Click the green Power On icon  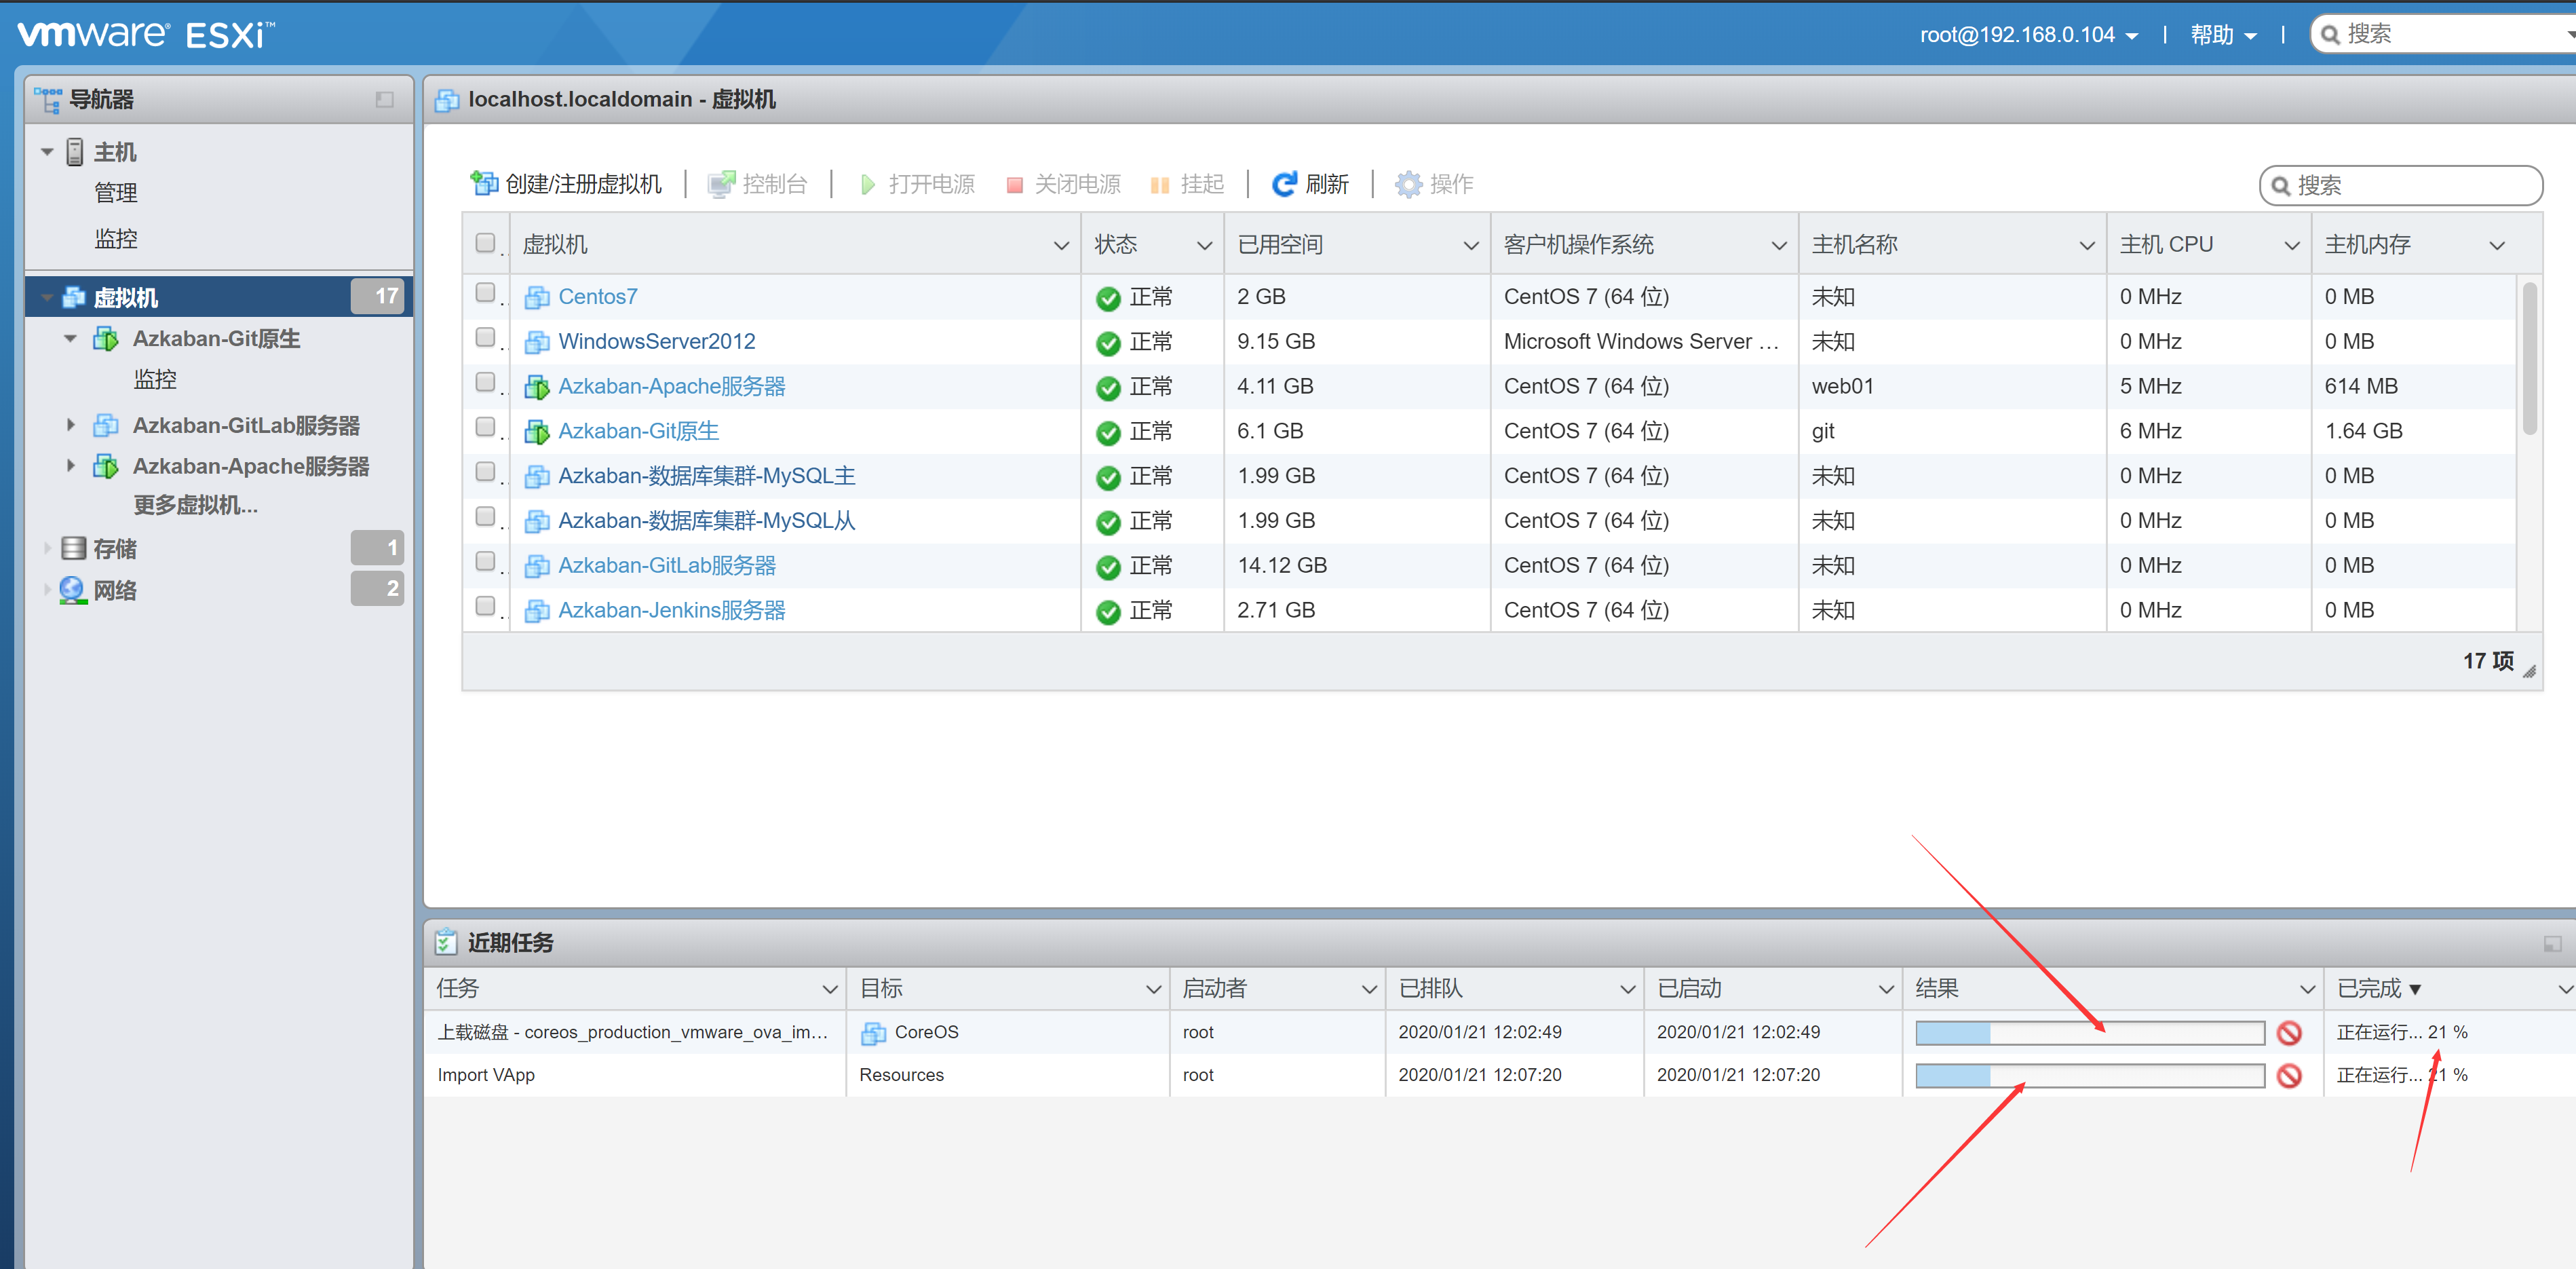868,185
